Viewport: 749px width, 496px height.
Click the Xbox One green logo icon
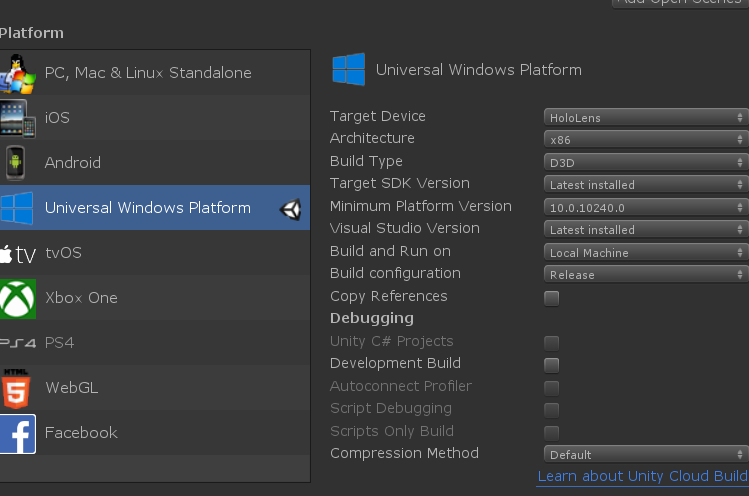click(x=18, y=299)
